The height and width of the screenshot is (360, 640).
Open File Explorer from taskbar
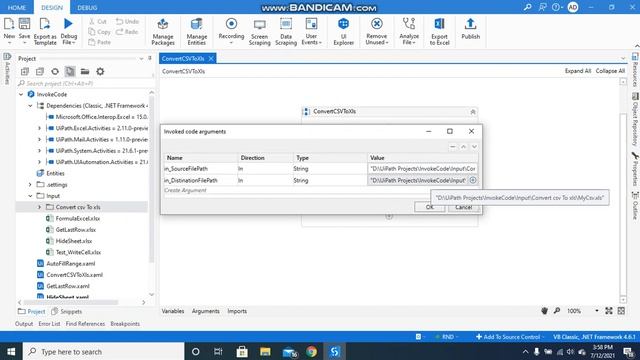[265, 351]
